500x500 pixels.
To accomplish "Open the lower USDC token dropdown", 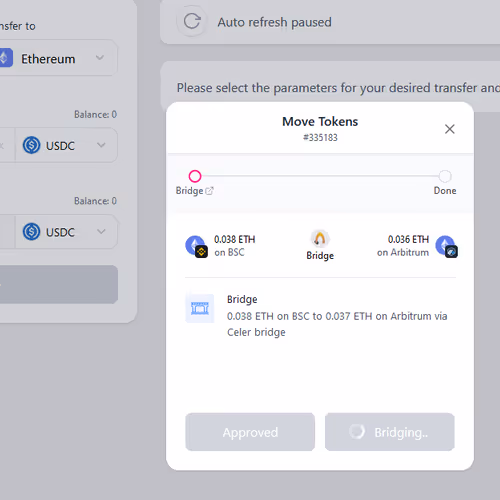I will click(66, 232).
